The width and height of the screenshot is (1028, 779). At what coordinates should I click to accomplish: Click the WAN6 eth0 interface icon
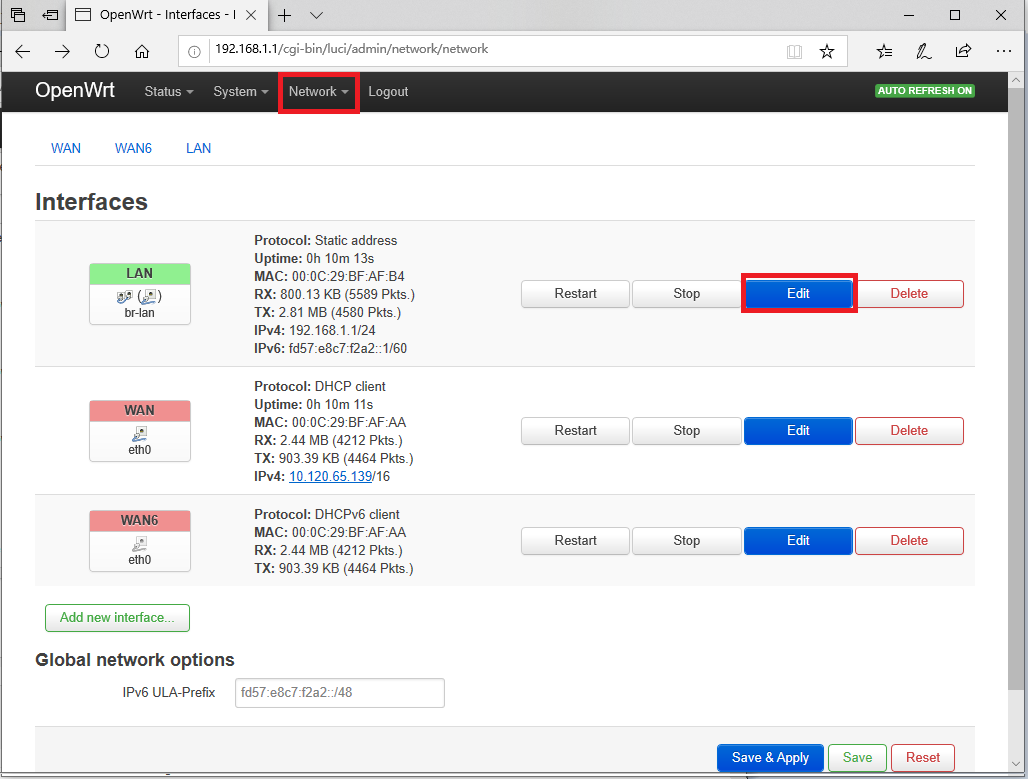pyautogui.click(x=140, y=541)
